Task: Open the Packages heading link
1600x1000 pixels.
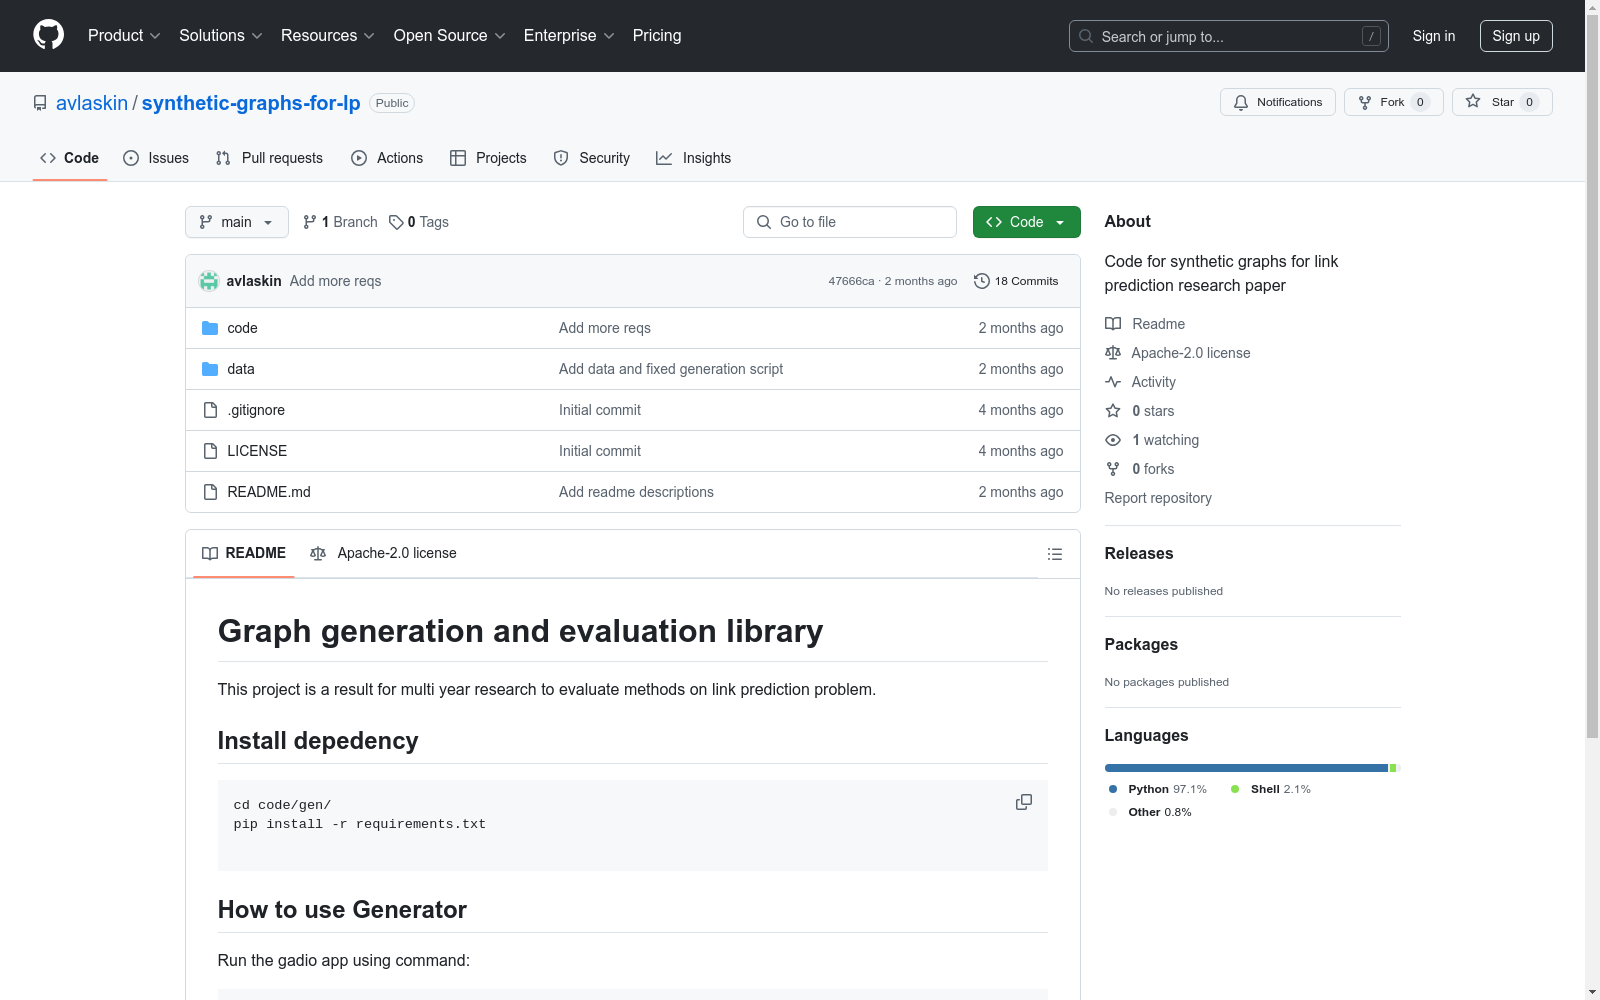Action: [x=1141, y=644]
